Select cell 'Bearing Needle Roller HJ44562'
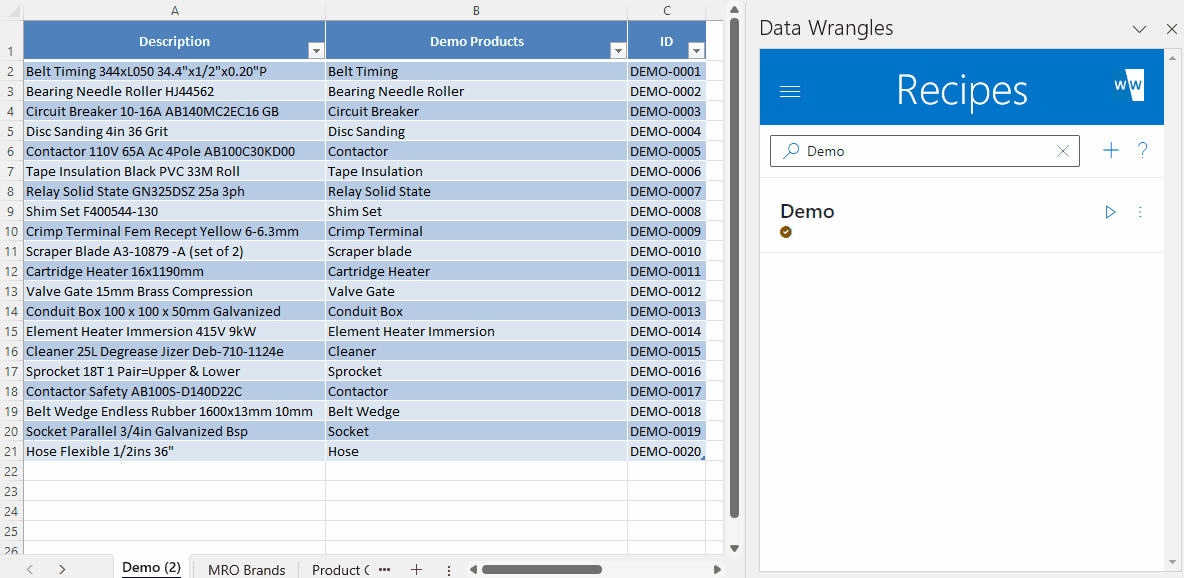The height and width of the screenshot is (578, 1184). (x=174, y=91)
